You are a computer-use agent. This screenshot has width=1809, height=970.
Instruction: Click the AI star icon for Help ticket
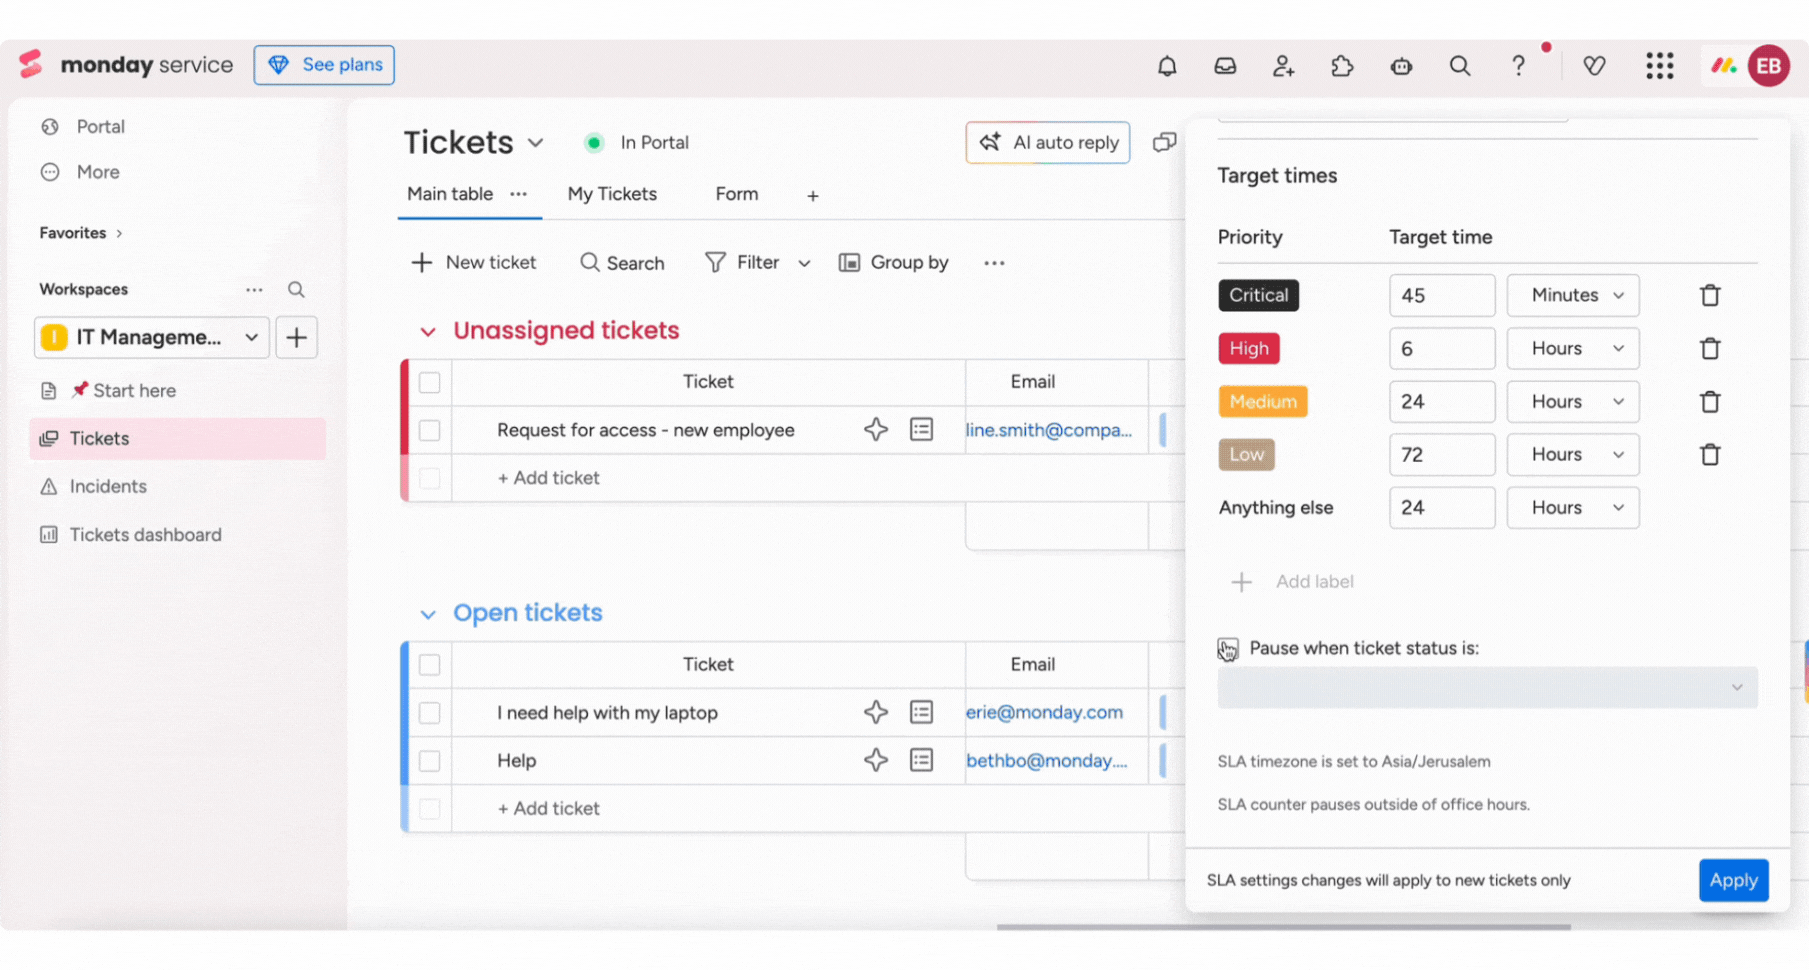(x=876, y=760)
